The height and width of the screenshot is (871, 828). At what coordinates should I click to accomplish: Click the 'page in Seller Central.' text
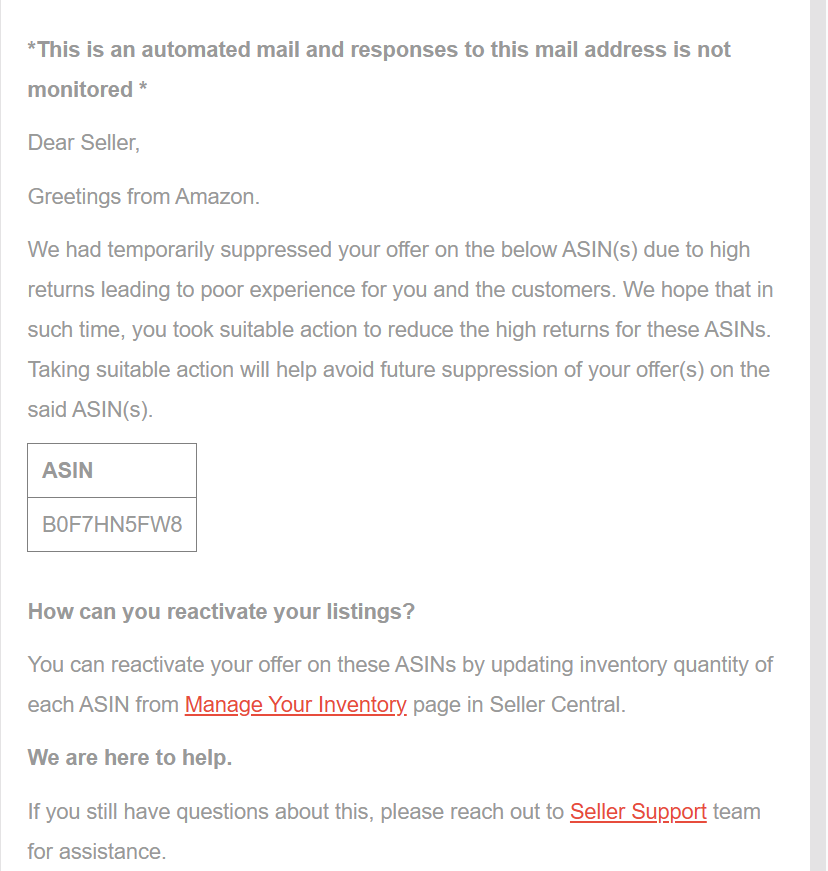pos(519,704)
